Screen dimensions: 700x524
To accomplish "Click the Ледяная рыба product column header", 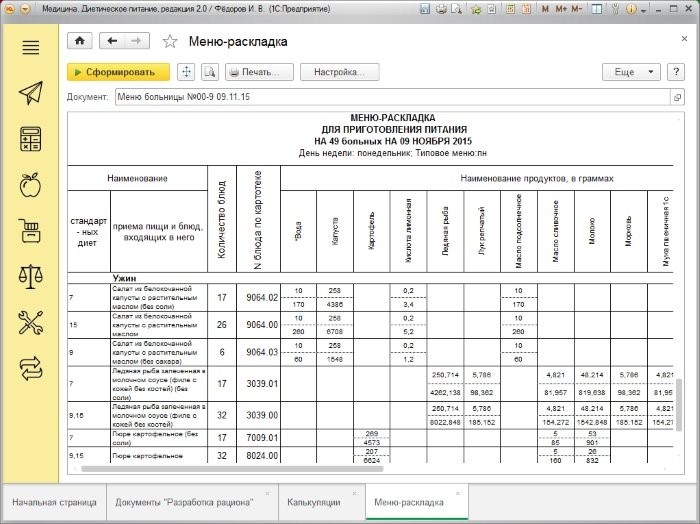I will [445, 231].
